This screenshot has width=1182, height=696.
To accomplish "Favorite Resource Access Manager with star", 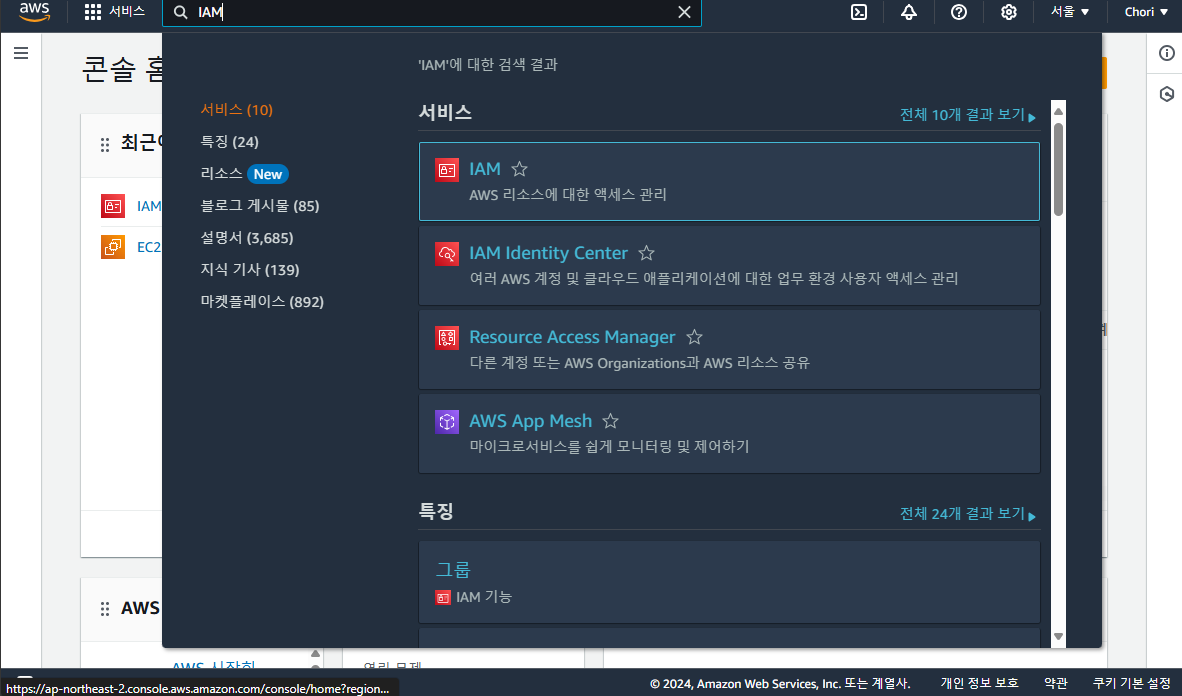I will 694,337.
